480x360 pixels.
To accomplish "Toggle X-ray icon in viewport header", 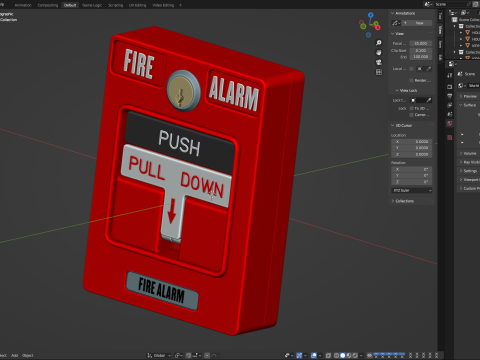I will [328, 355].
